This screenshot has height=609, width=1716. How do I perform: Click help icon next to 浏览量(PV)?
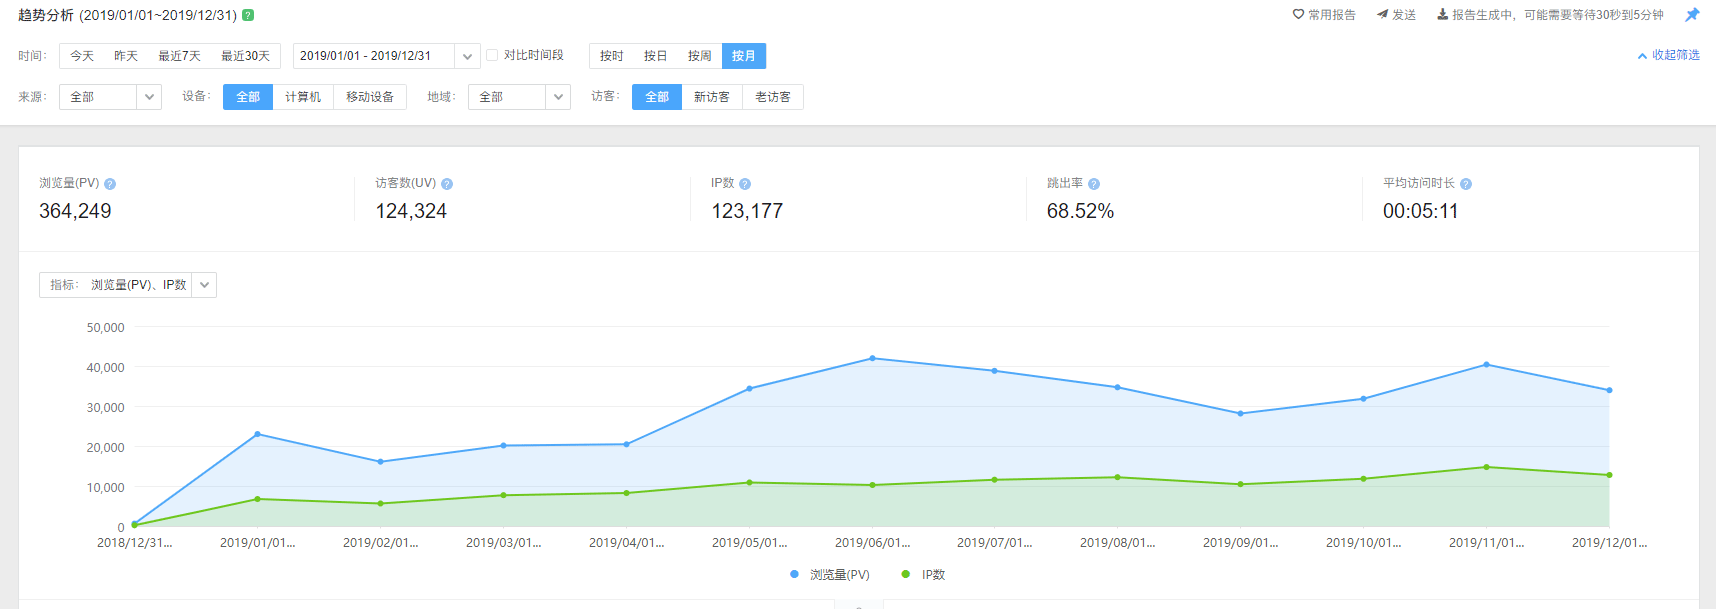point(110,184)
